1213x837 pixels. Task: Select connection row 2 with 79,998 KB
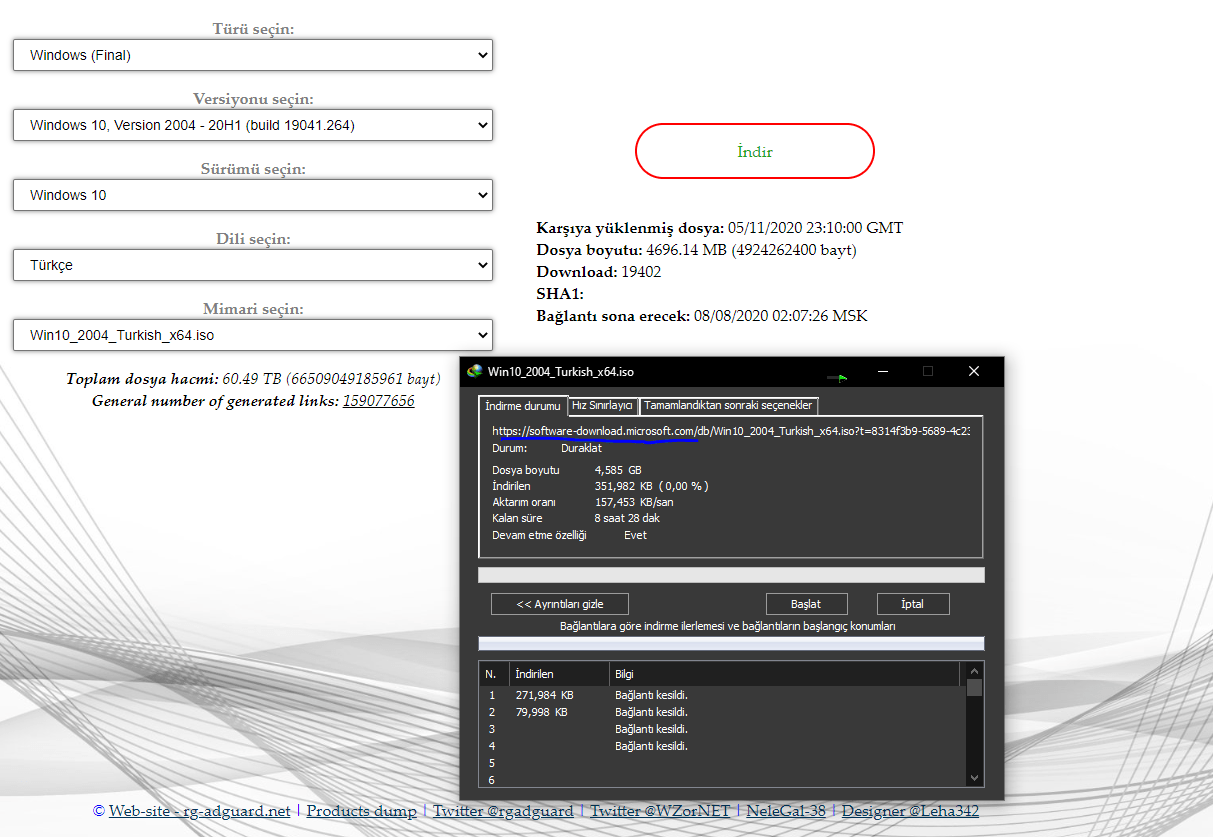click(722, 712)
